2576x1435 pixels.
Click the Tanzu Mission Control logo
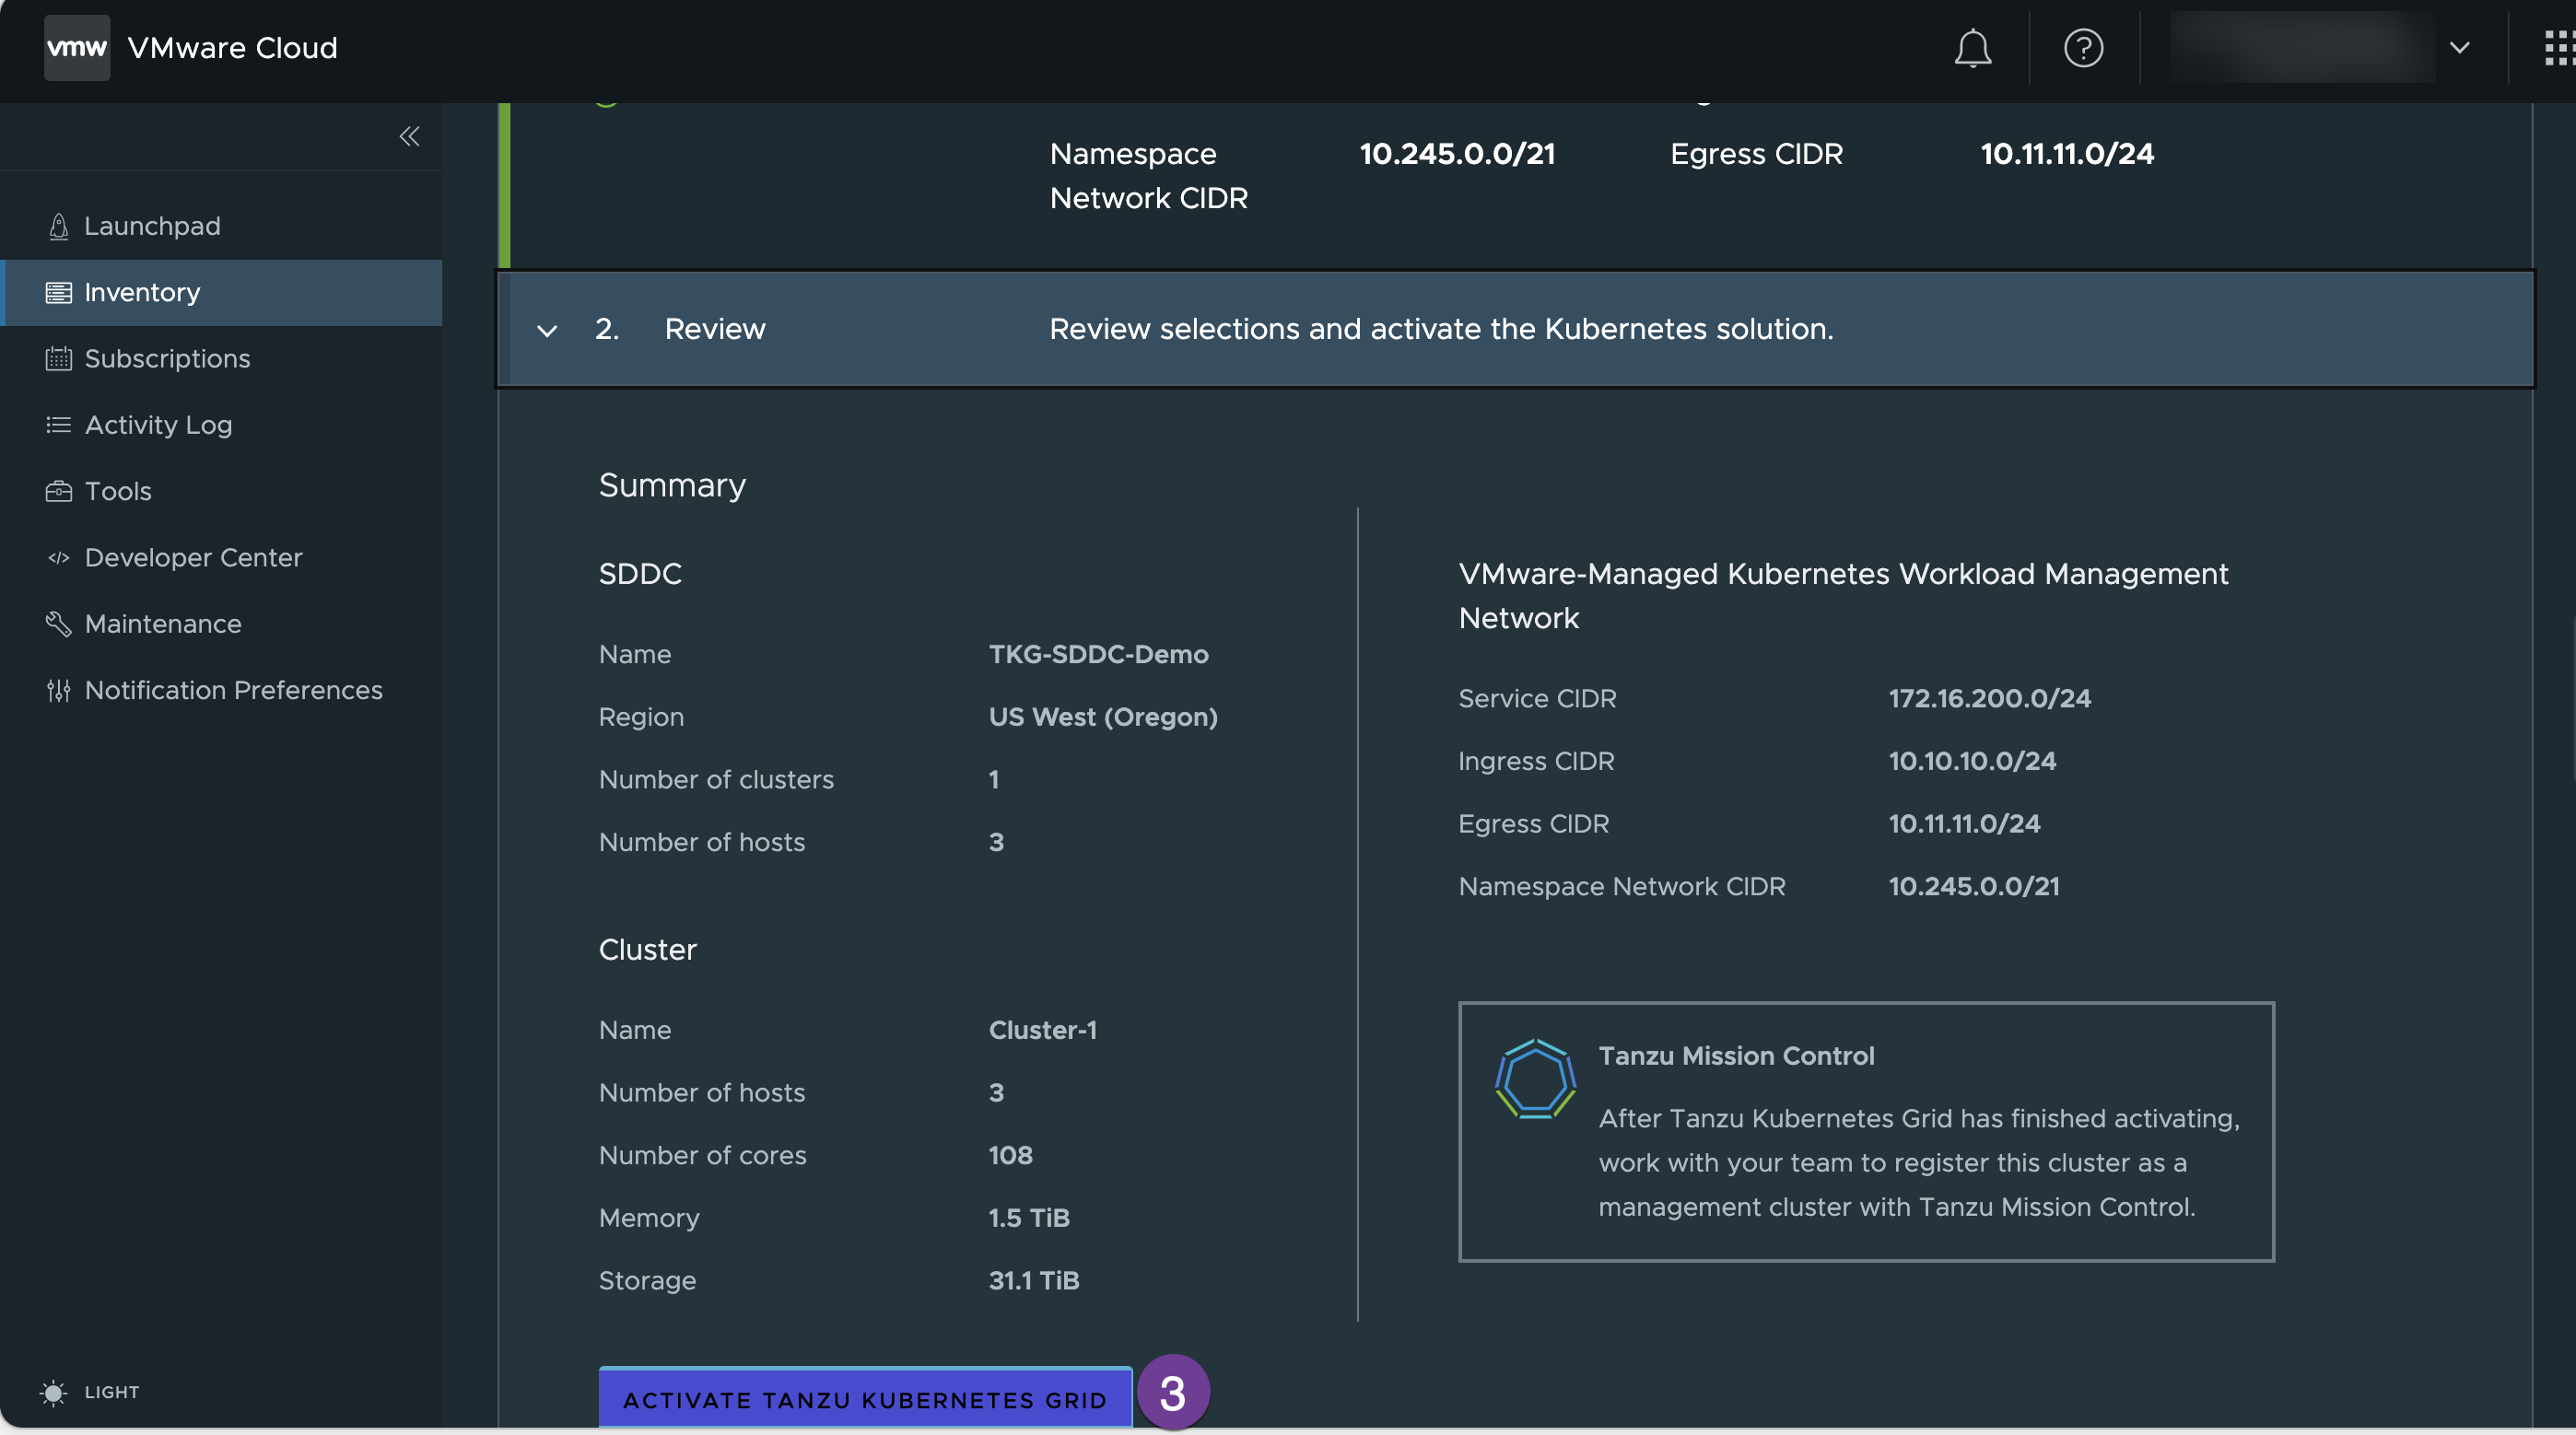coord(1535,1078)
